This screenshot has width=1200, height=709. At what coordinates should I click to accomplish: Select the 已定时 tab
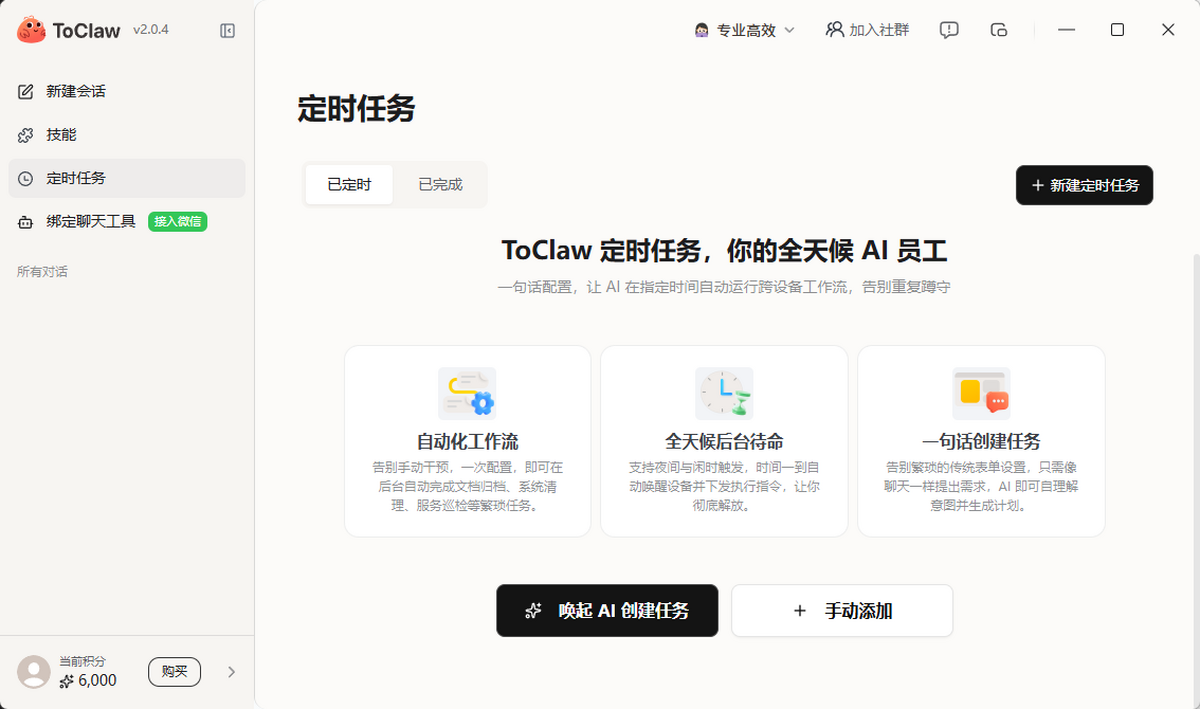(349, 184)
